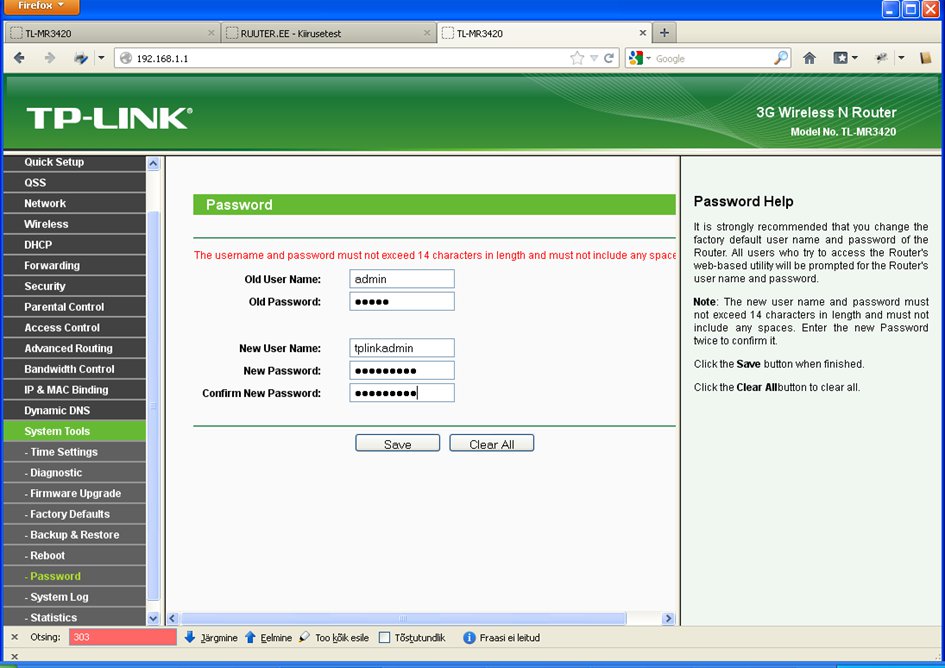The height and width of the screenshot is (668, 945).
Task: Reload the router page
Action: [609, 58]
